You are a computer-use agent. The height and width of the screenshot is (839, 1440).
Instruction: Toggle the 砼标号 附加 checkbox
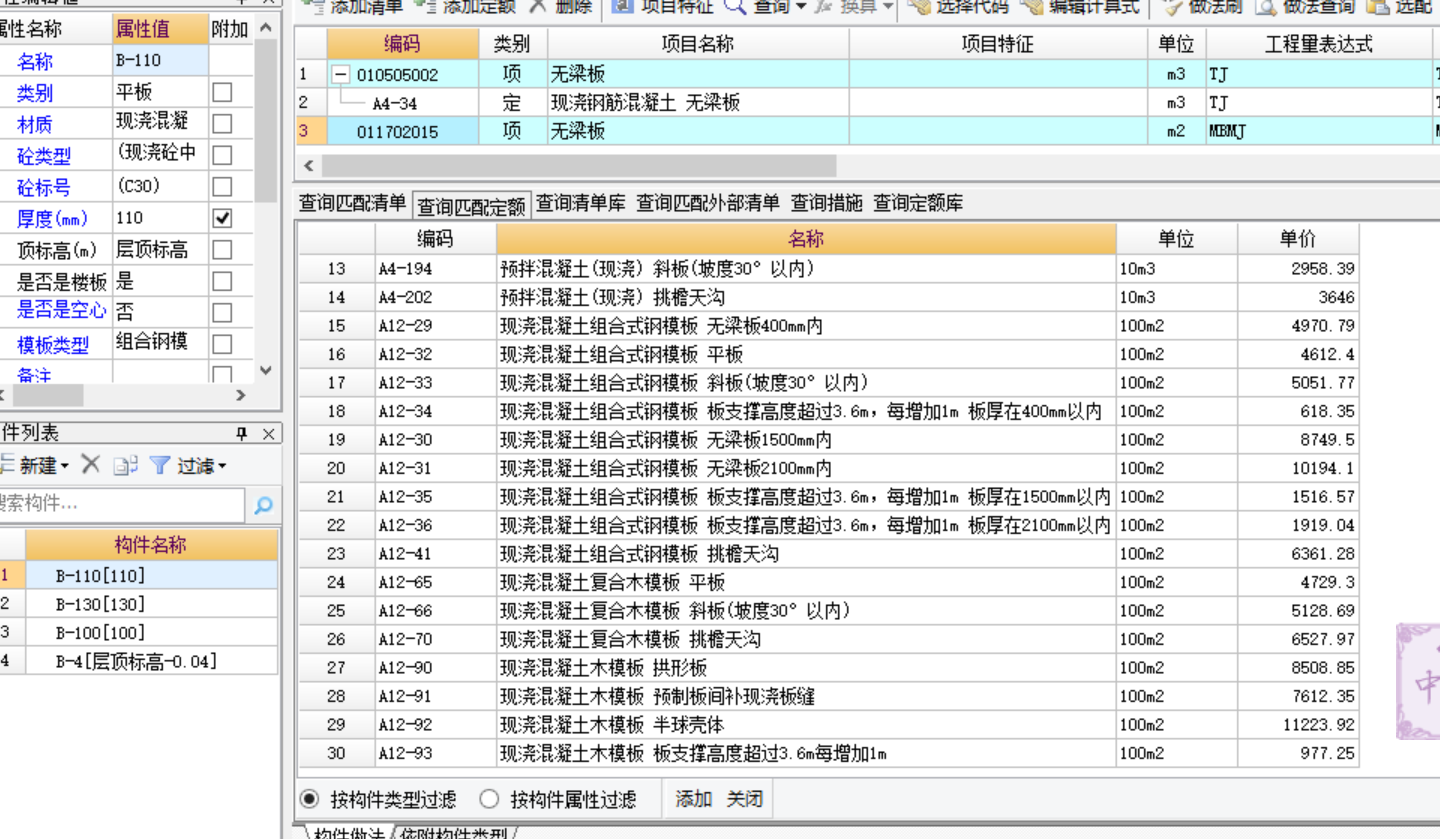coord(222,186)
